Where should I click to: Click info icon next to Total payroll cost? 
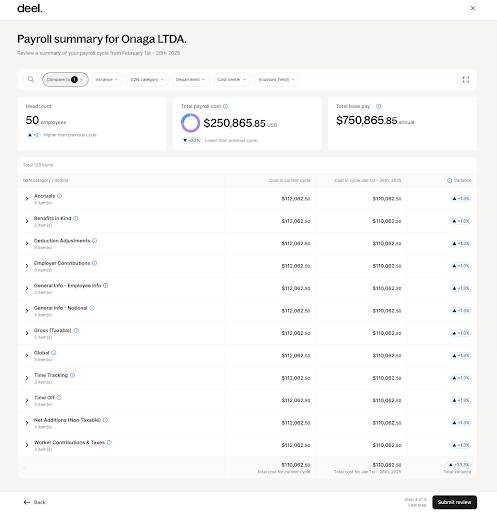pyautogui.click(x=225, y=106)
